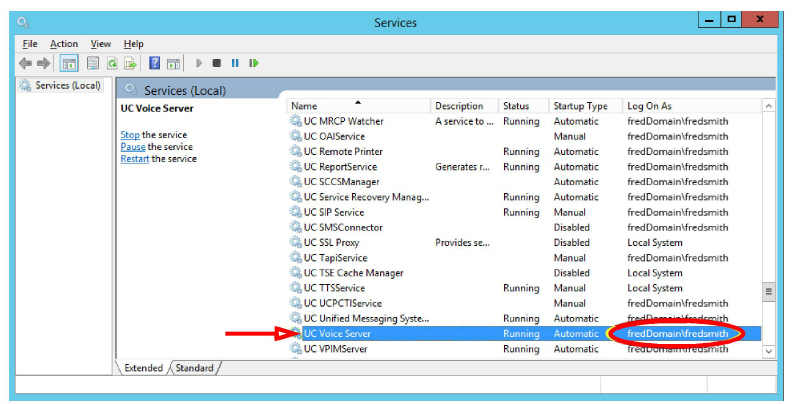This screenshot has height=404, width=792.
Task: Click the scrollbar up arrow
Action: pos(769,106)
